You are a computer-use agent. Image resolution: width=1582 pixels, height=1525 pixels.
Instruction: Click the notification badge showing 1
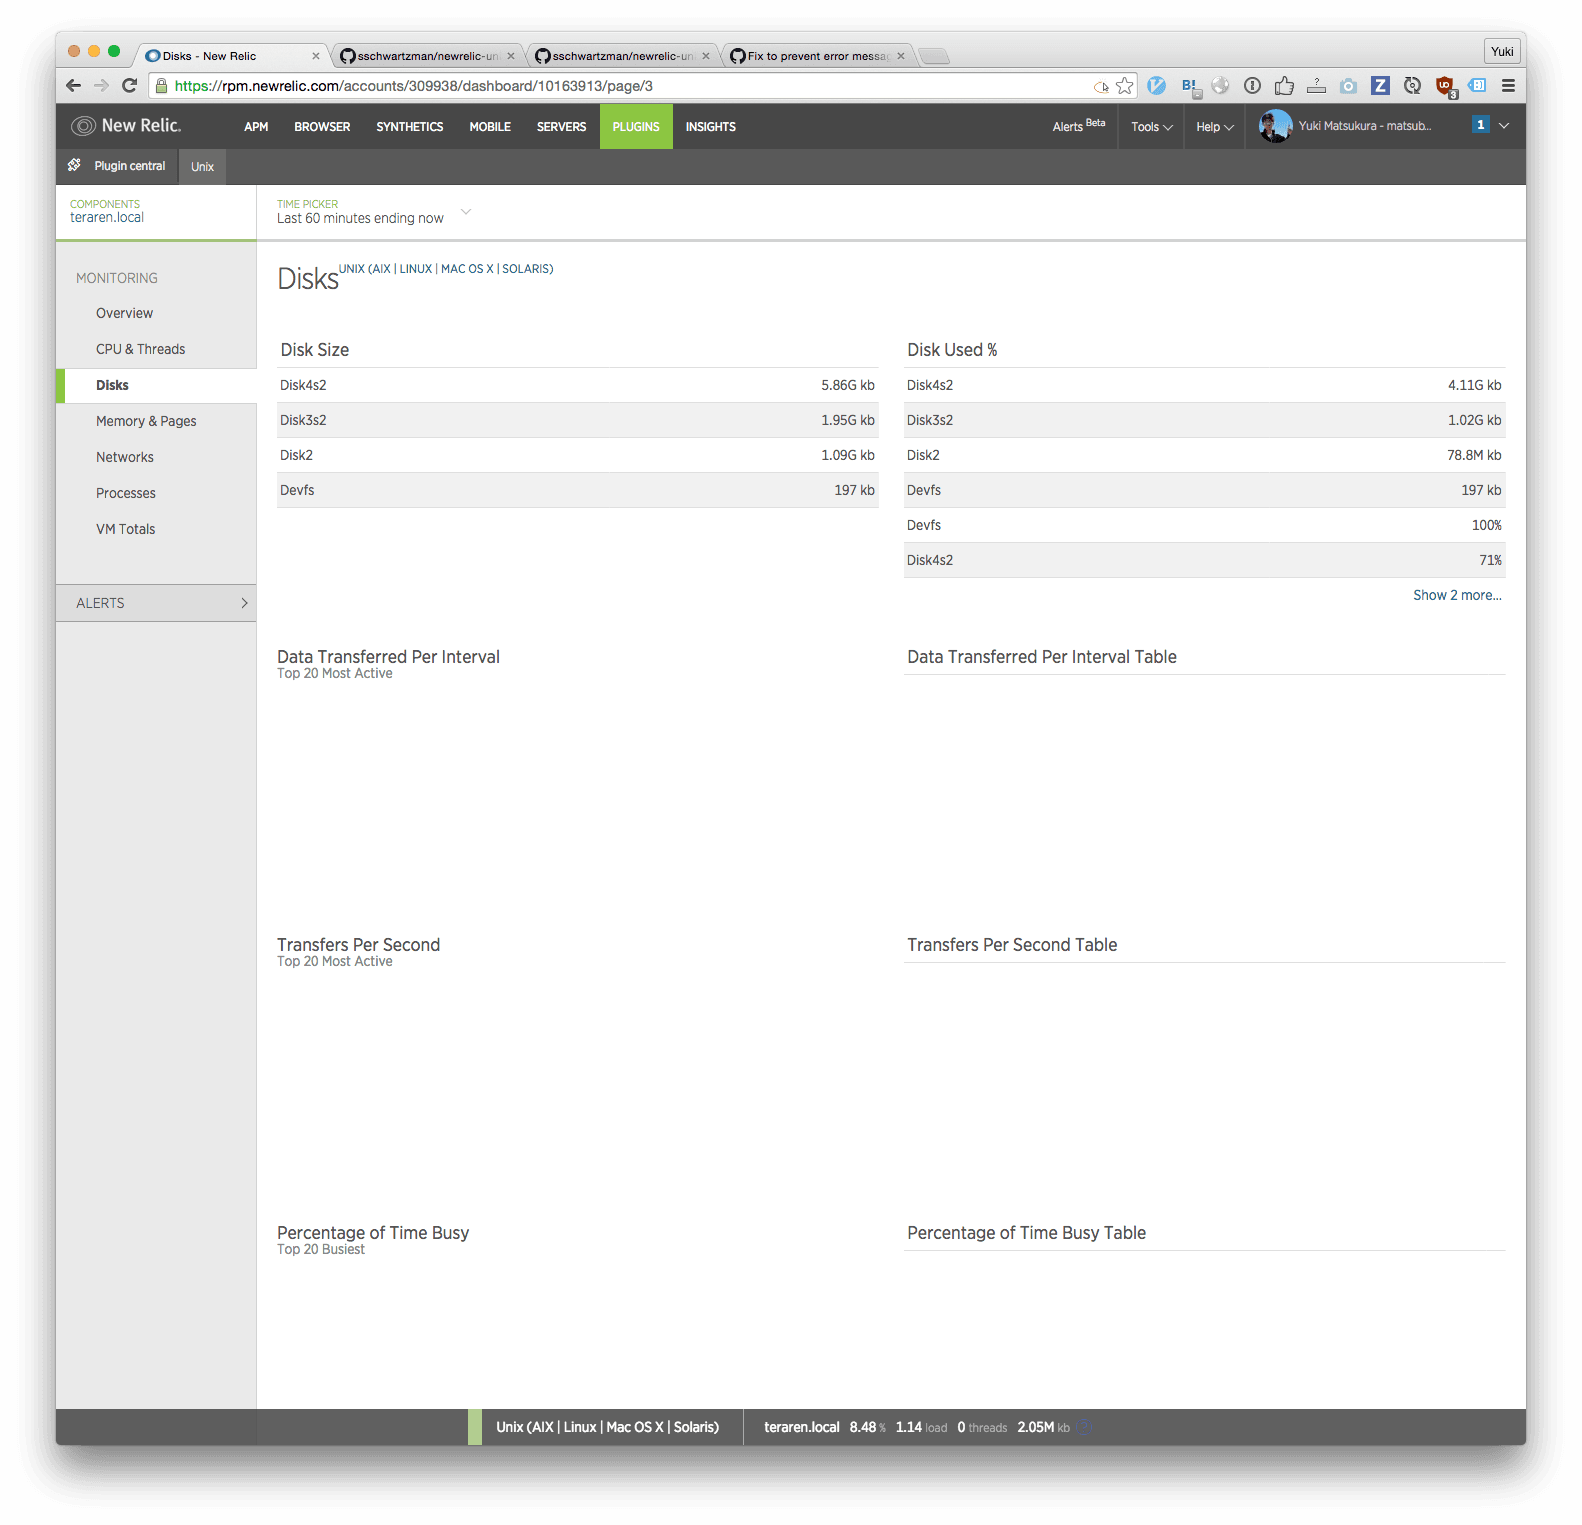click(1480, 125)
